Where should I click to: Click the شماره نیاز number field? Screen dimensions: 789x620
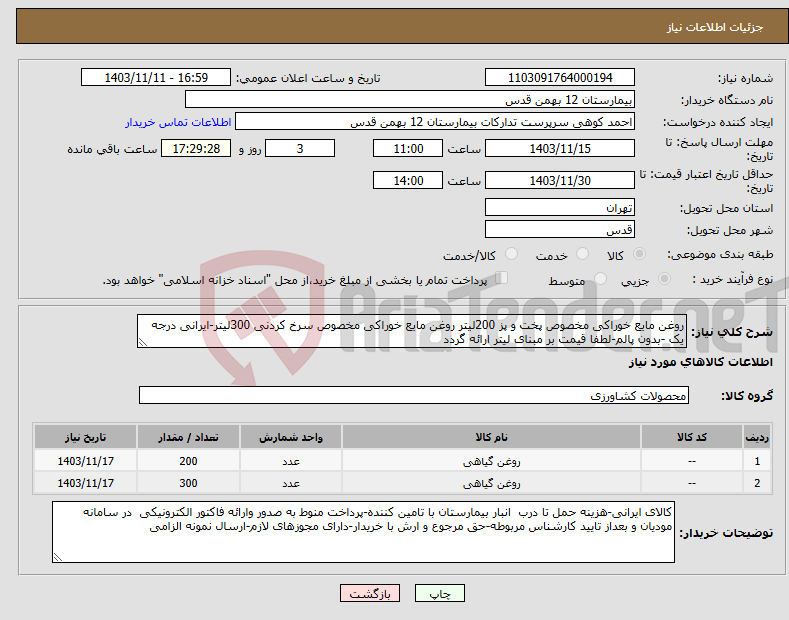[x=560, y=78]
